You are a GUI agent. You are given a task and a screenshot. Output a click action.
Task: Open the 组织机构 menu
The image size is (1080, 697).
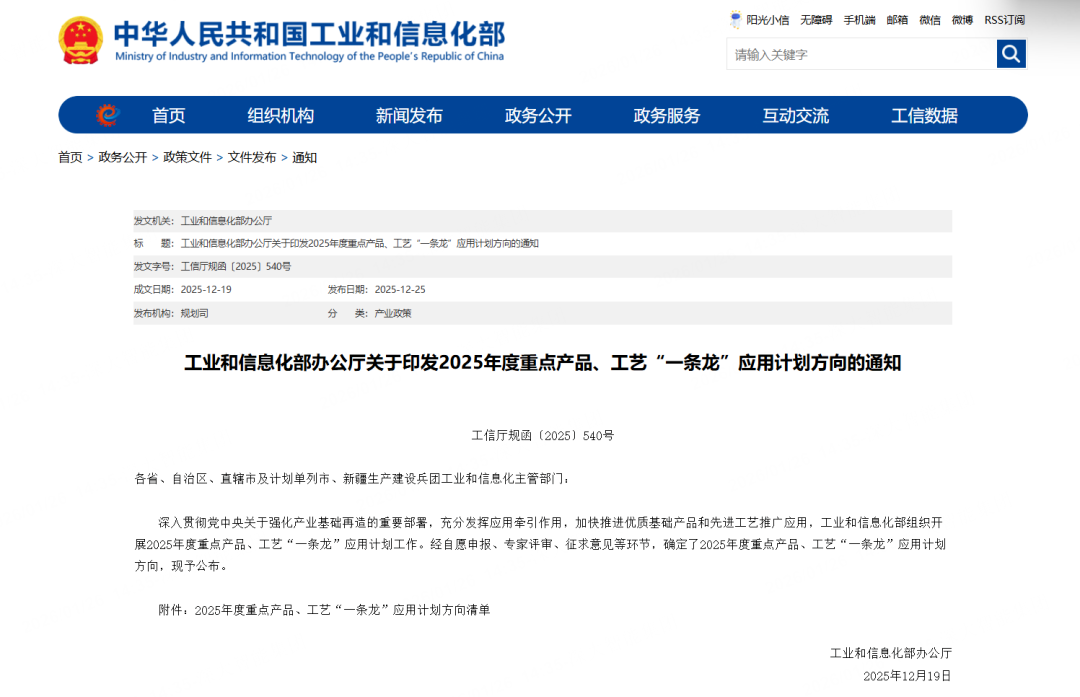(280, 116)
